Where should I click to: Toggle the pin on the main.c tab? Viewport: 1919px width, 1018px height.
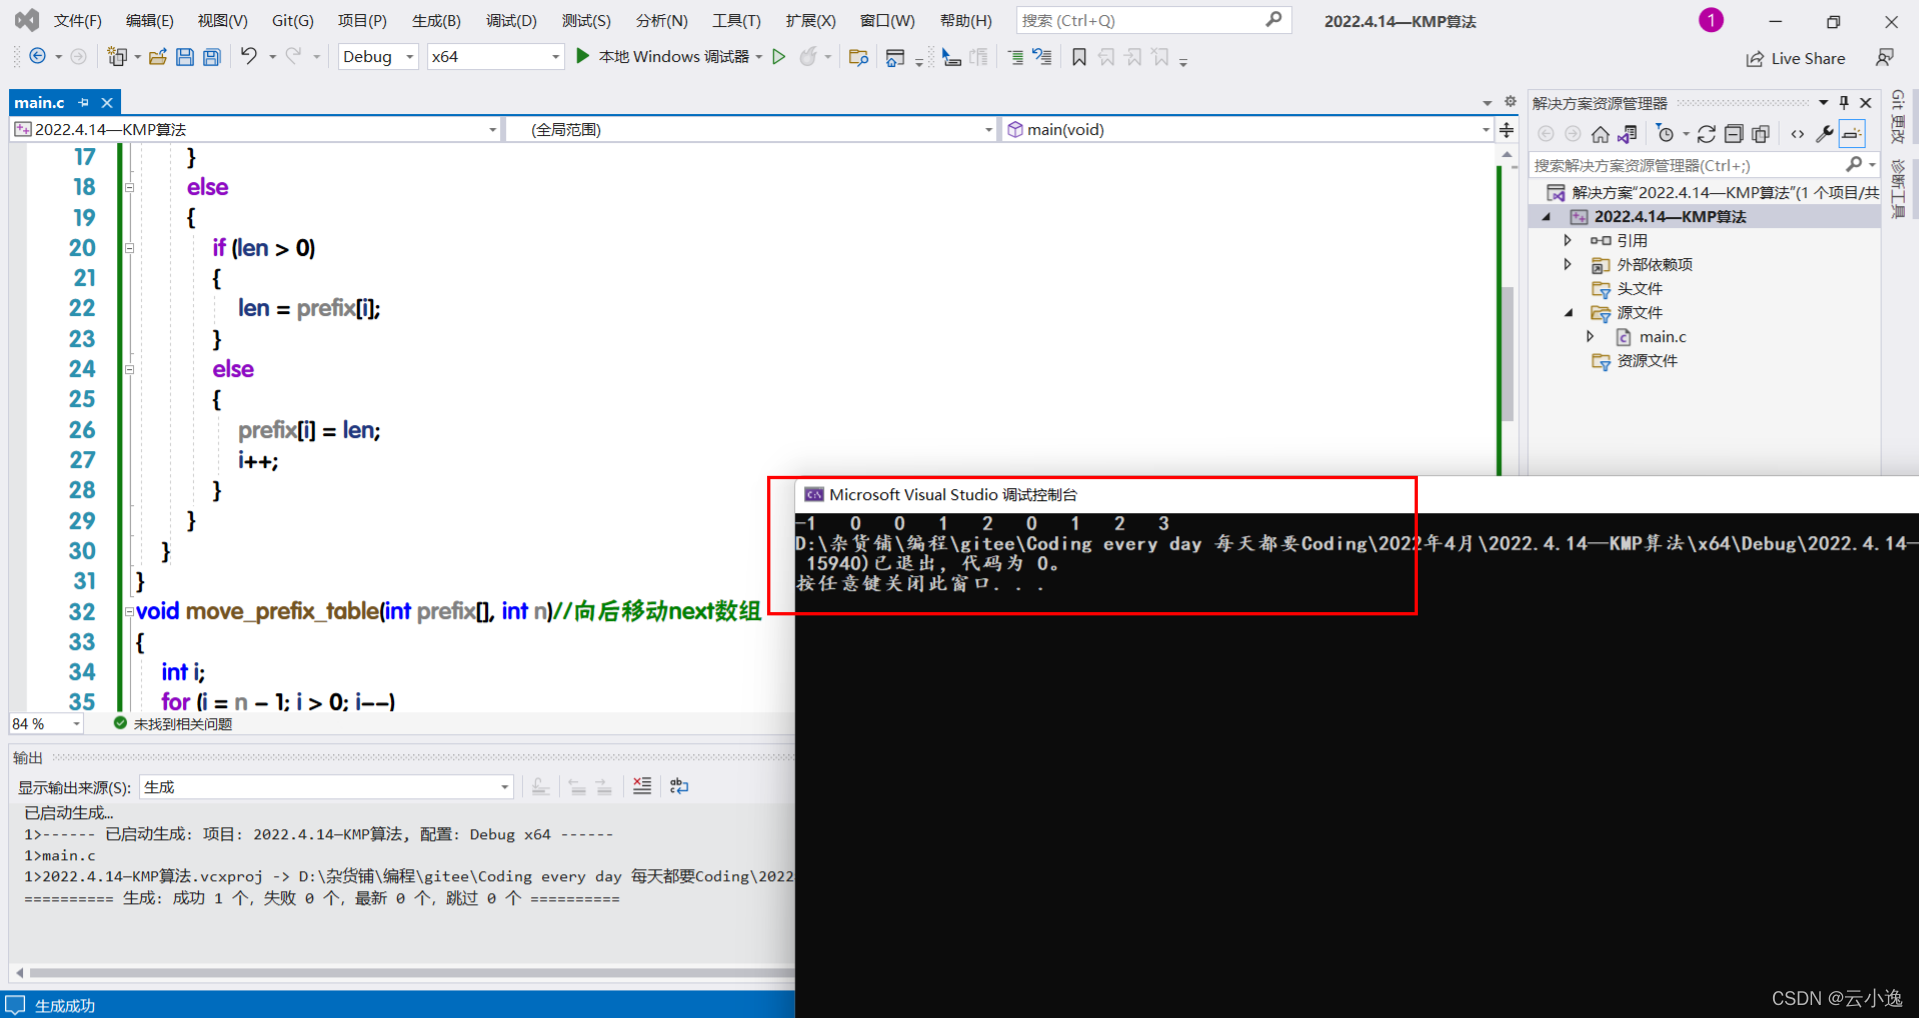point(84,102)
